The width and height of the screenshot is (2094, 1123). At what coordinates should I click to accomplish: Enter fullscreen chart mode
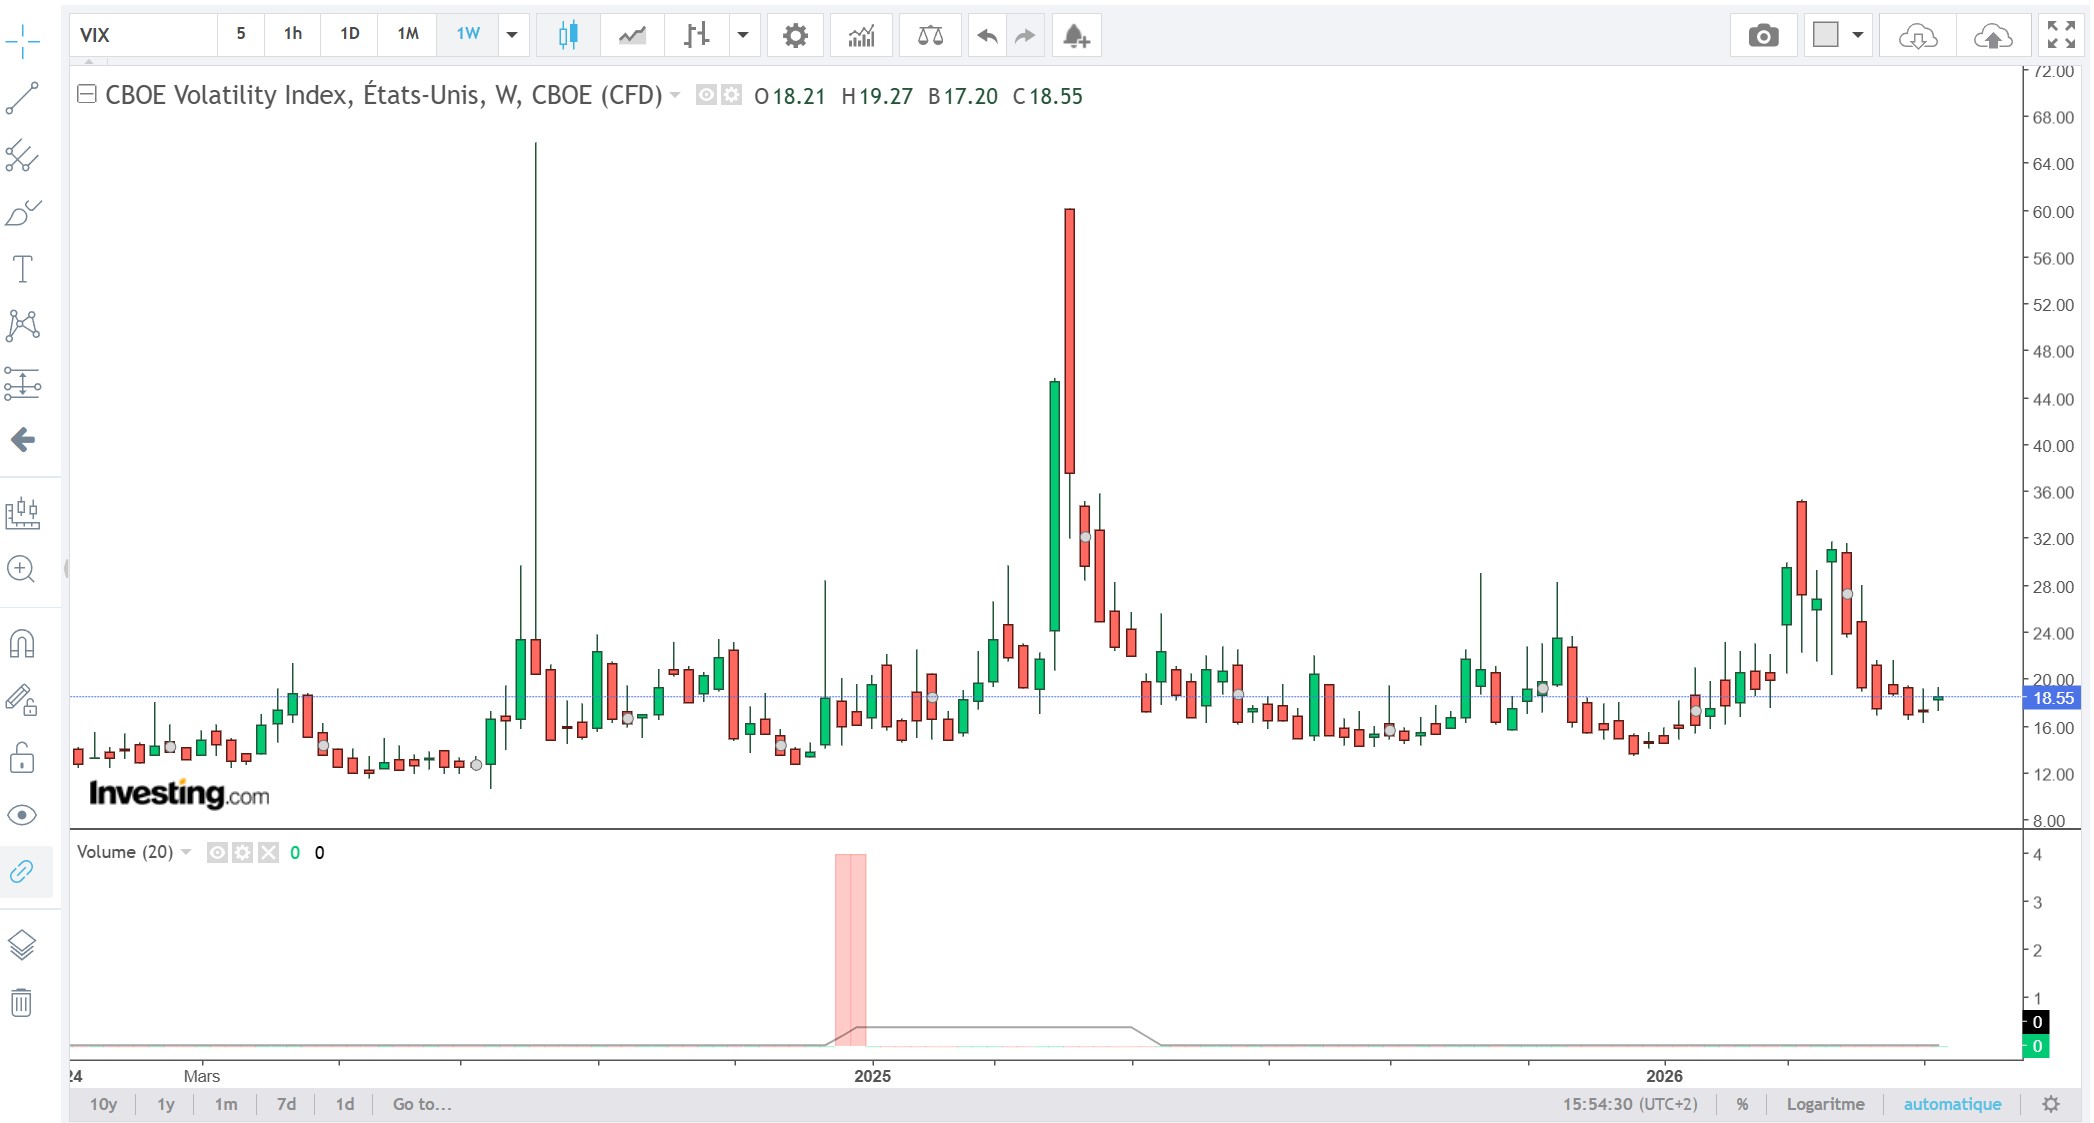tap(2061, 35)
